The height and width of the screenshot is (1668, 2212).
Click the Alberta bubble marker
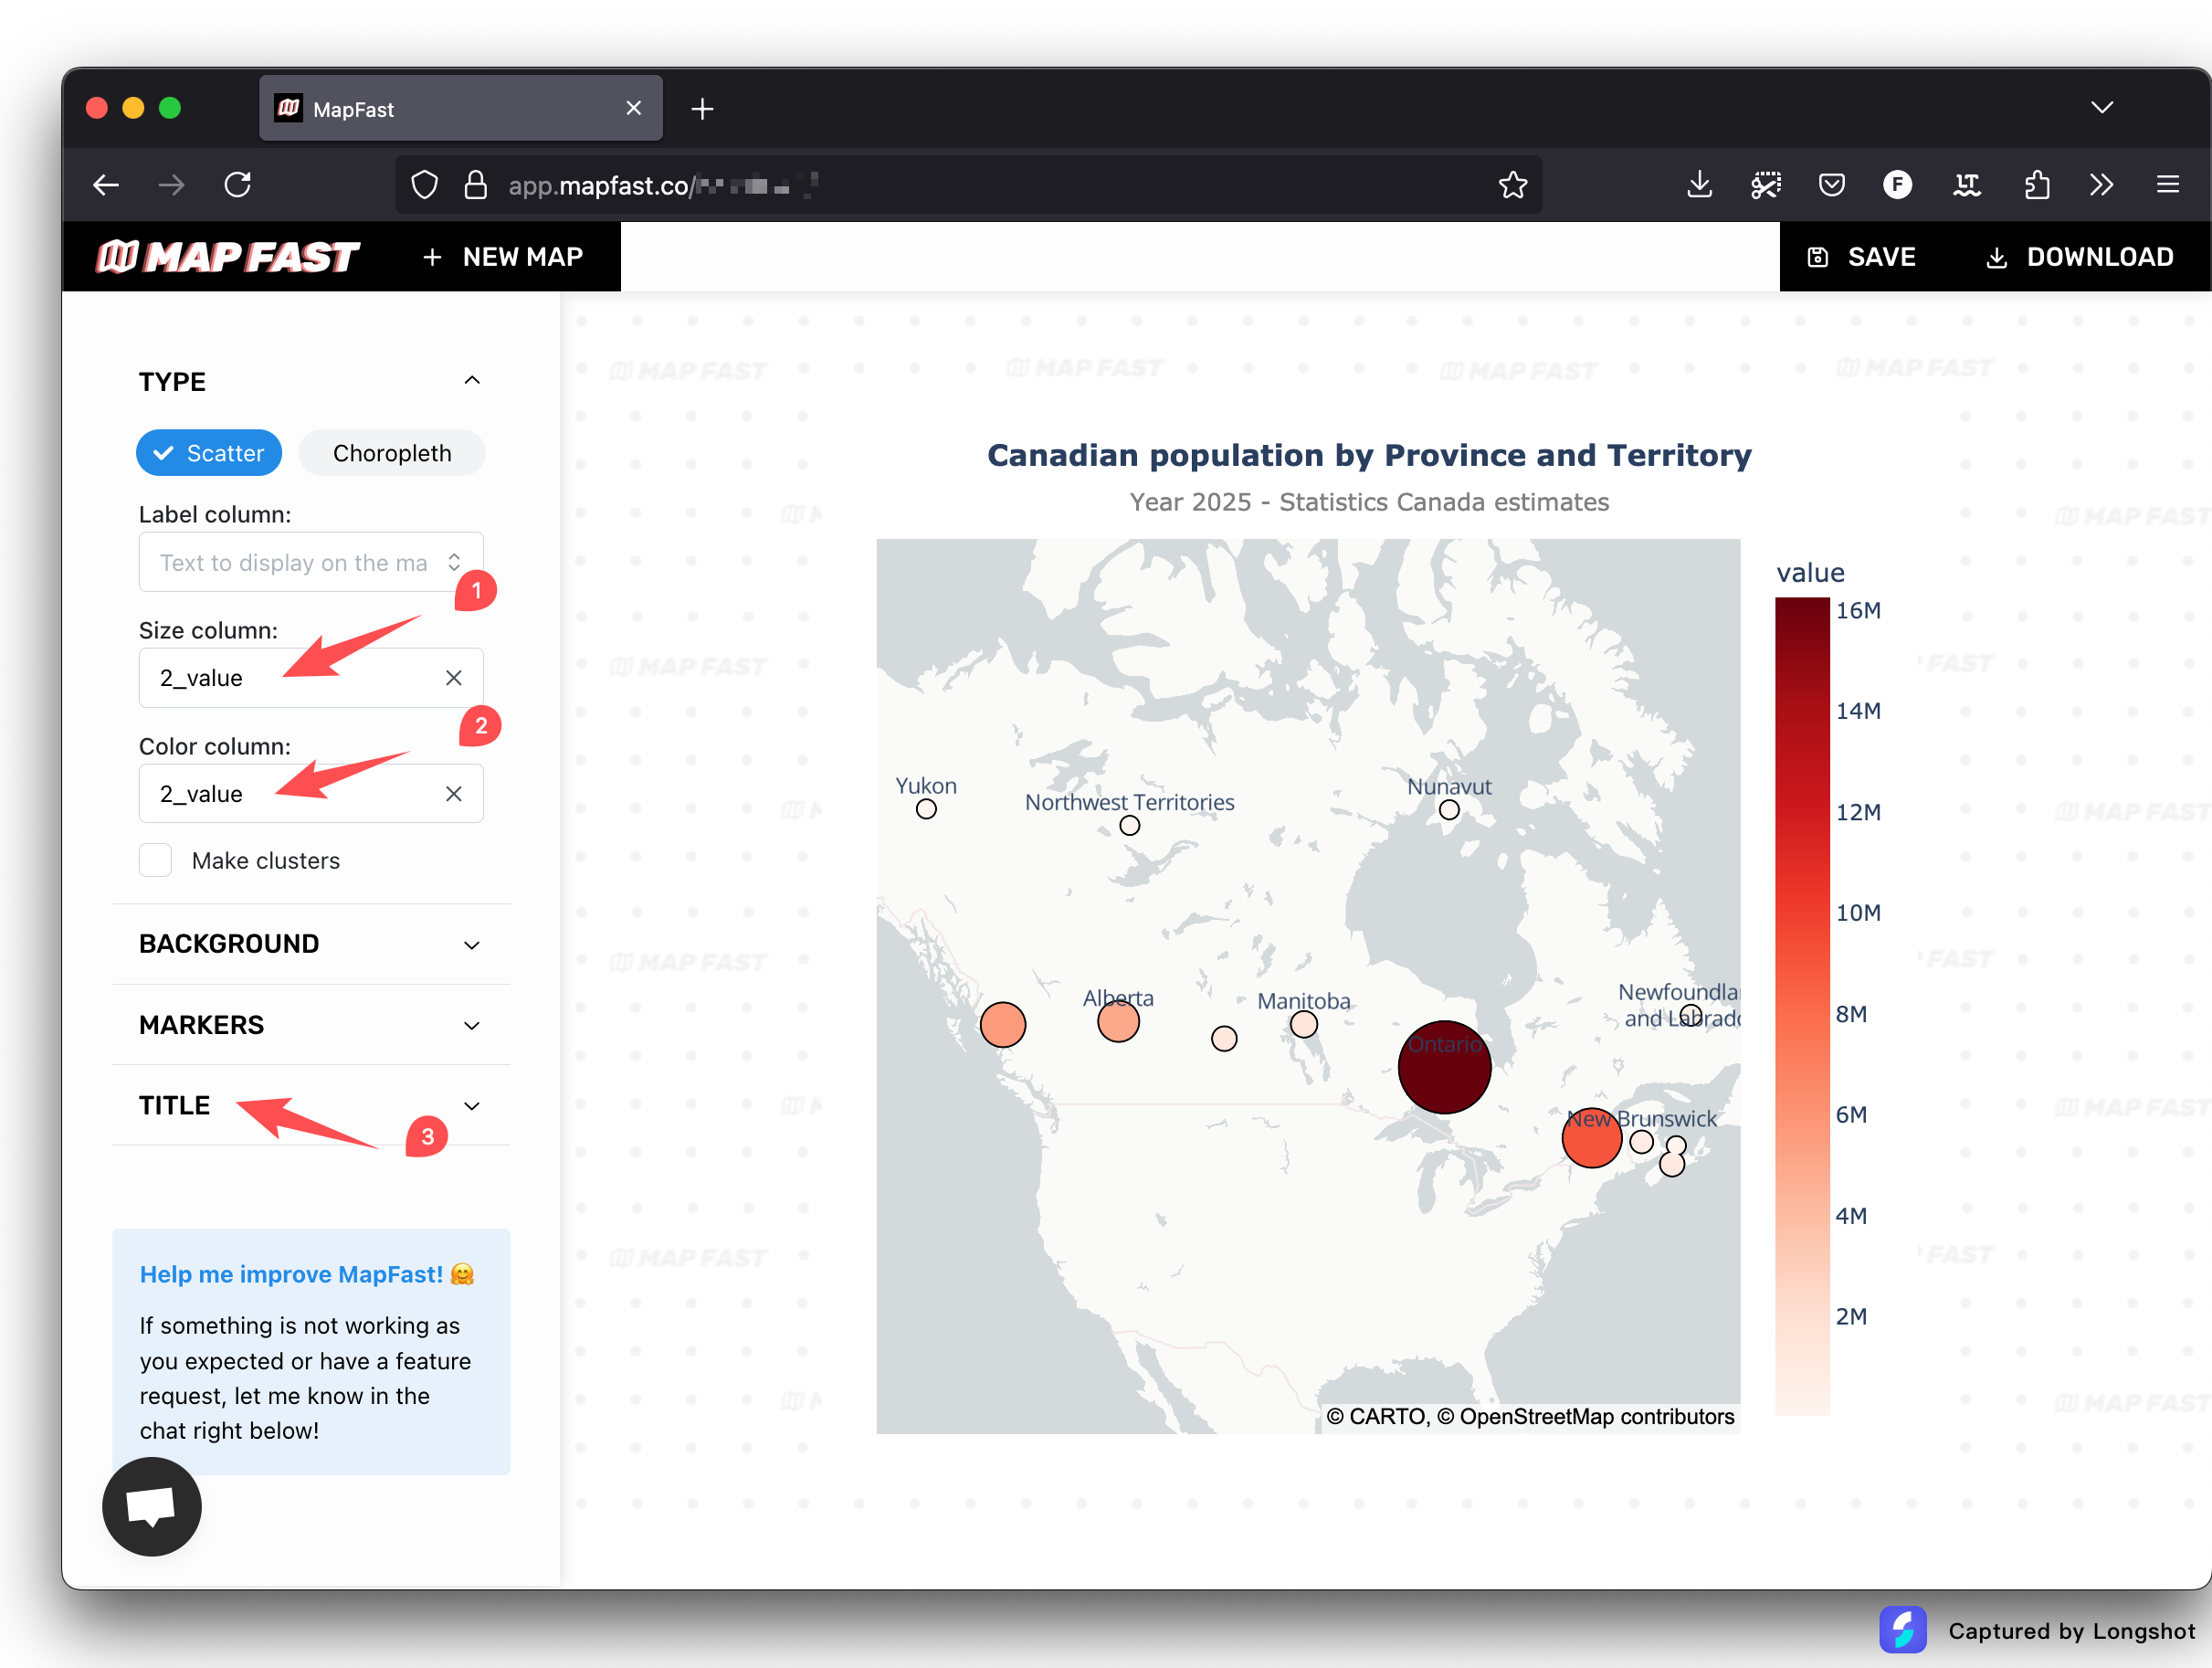[1118, 1021]
